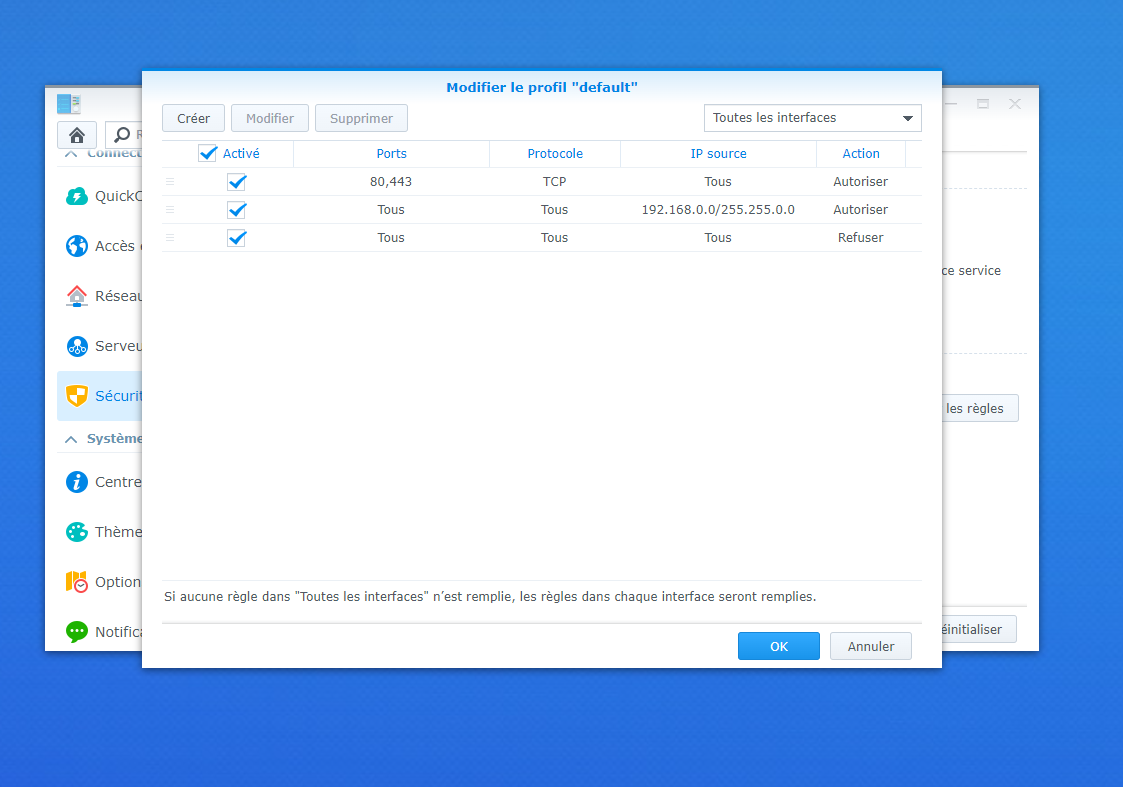Click the Thème palette icon
This screenshot has width=1123, height=787.
pyautogui.click(x=77, y=532)
